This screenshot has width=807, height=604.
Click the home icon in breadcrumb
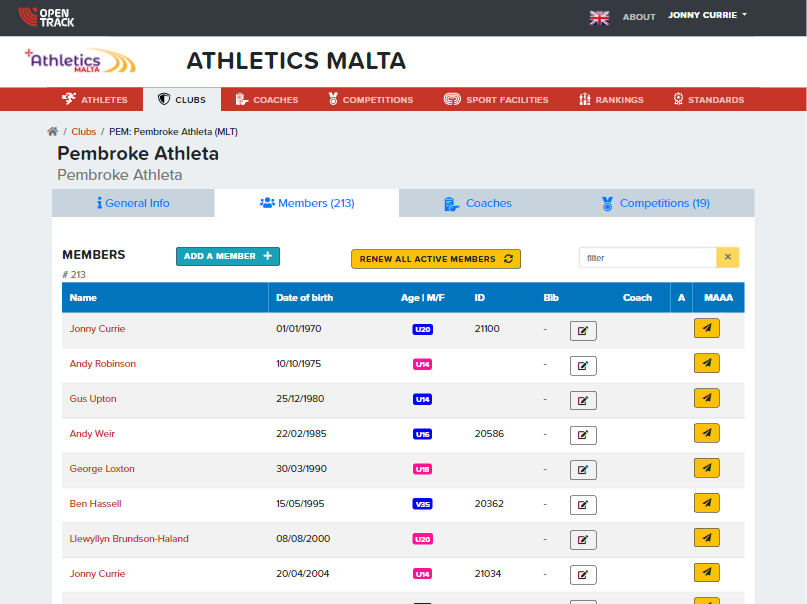click(x=52, y=132)
